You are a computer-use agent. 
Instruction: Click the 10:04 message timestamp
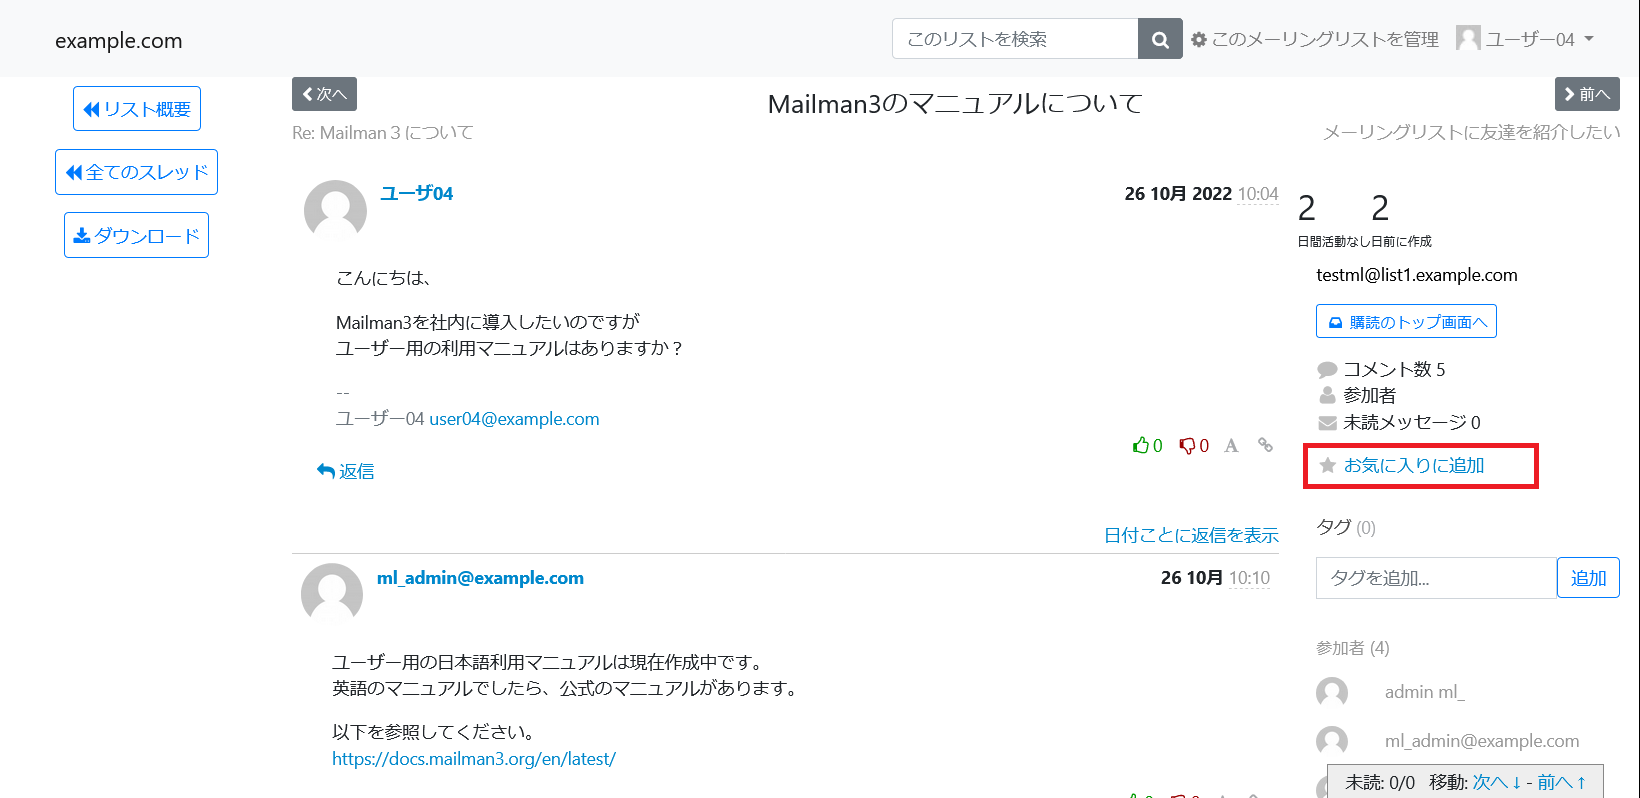(1258, 194)
